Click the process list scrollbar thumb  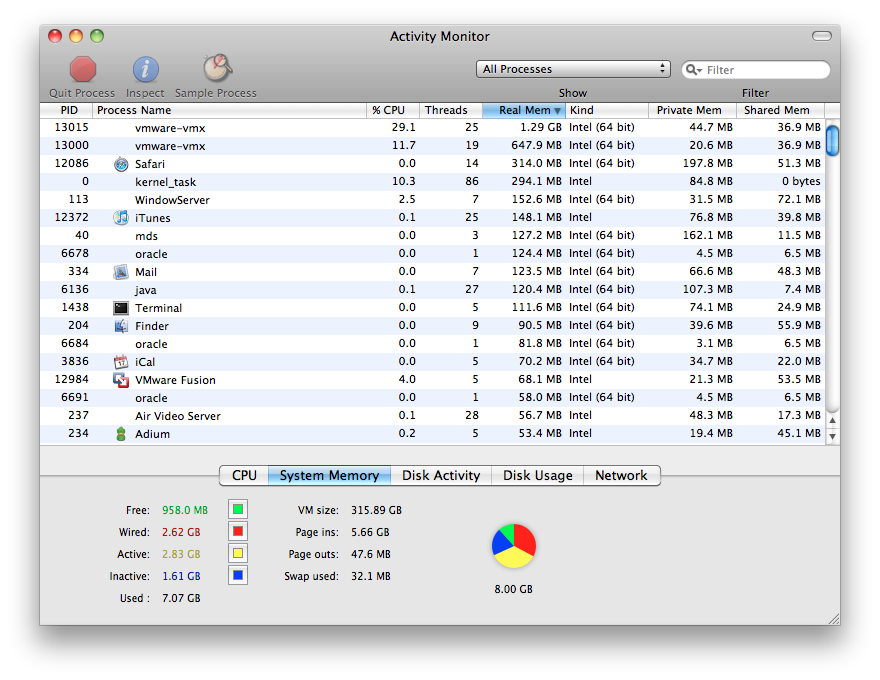click(x=833, y=140)
